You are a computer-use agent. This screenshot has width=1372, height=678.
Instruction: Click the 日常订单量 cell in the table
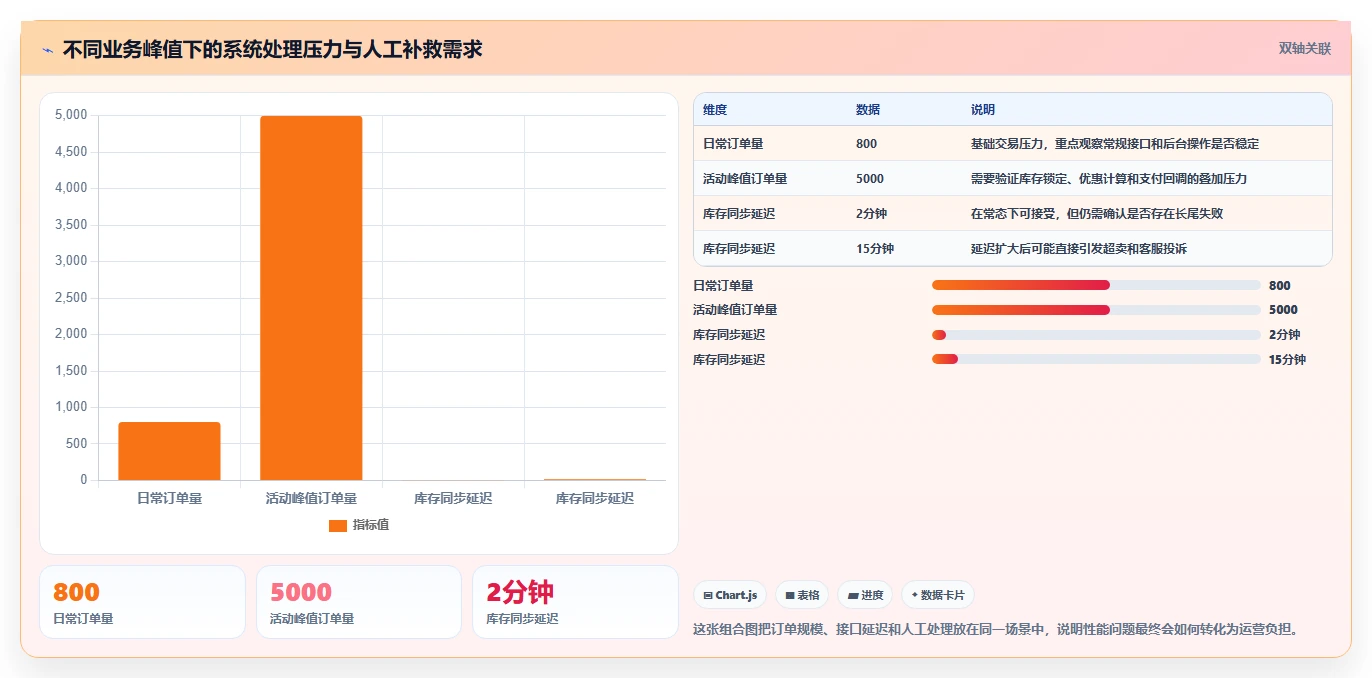pos(733,144)
